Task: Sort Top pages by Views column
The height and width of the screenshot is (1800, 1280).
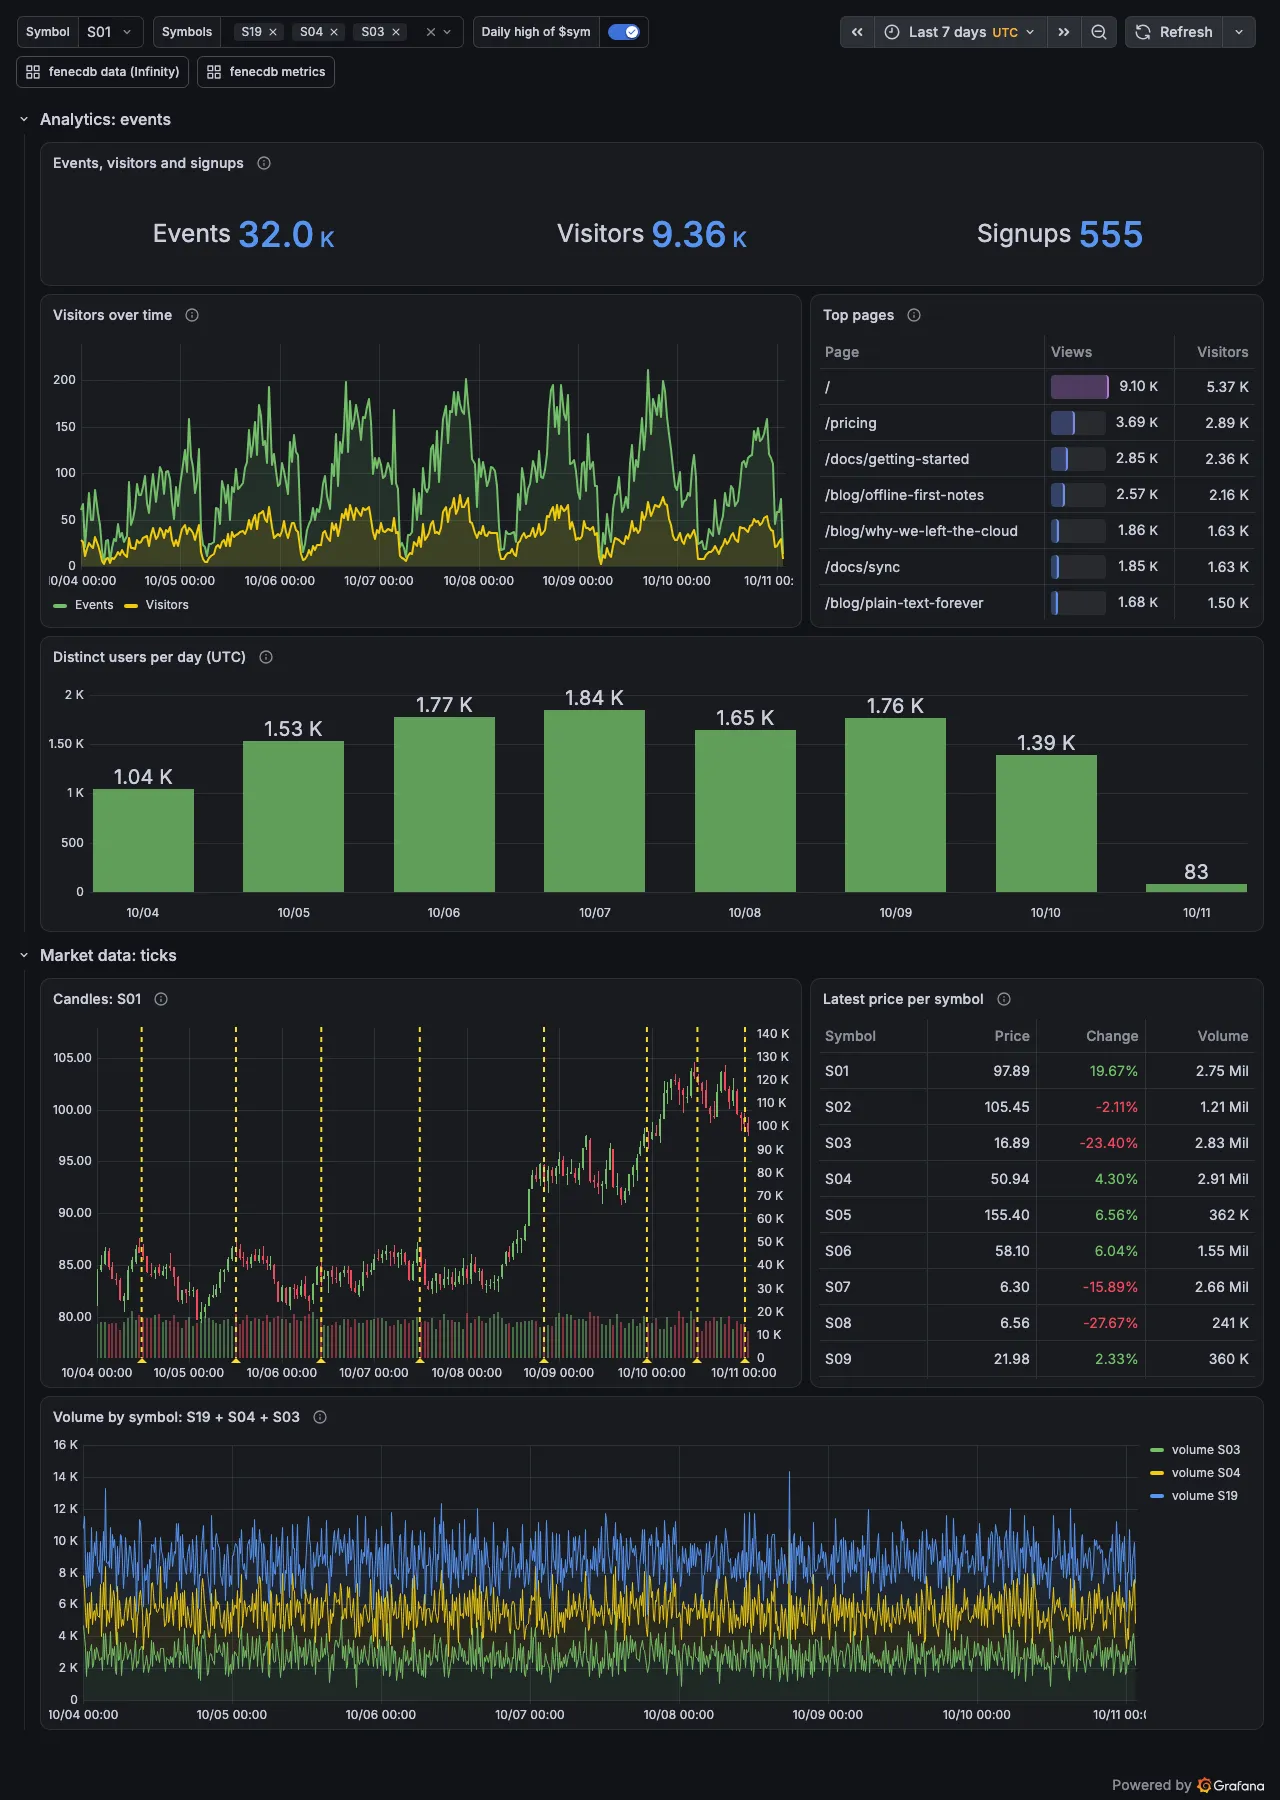Action: tap(1071, 352)
